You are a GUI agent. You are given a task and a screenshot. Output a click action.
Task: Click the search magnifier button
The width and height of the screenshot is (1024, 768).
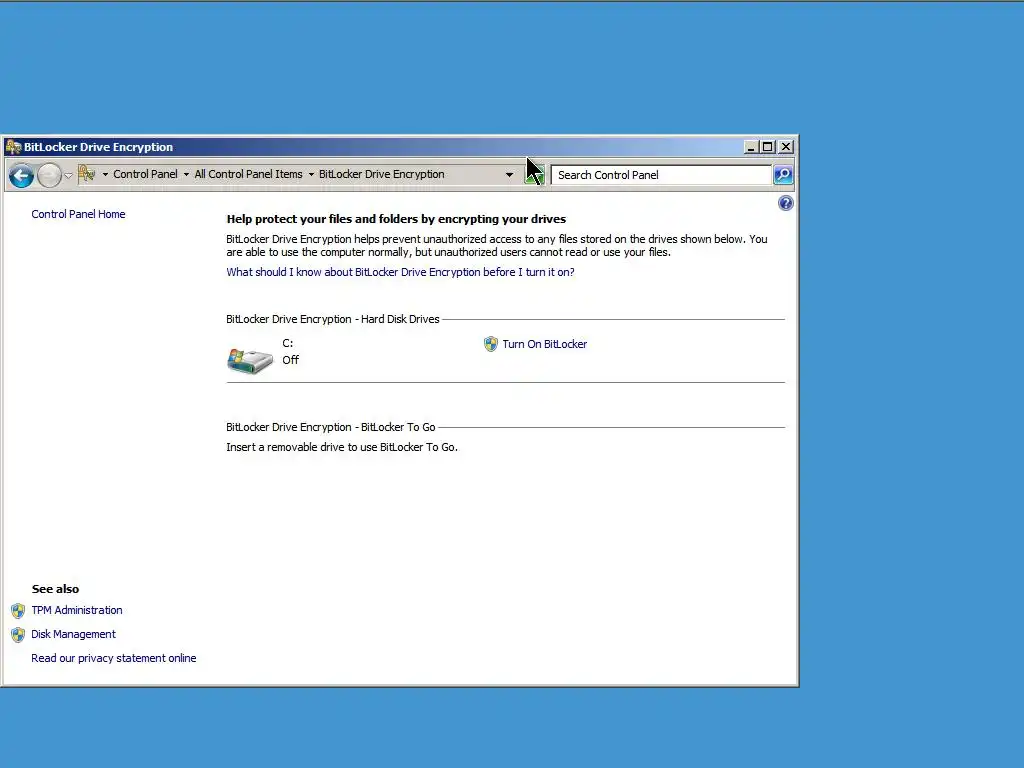coord(783,174)
